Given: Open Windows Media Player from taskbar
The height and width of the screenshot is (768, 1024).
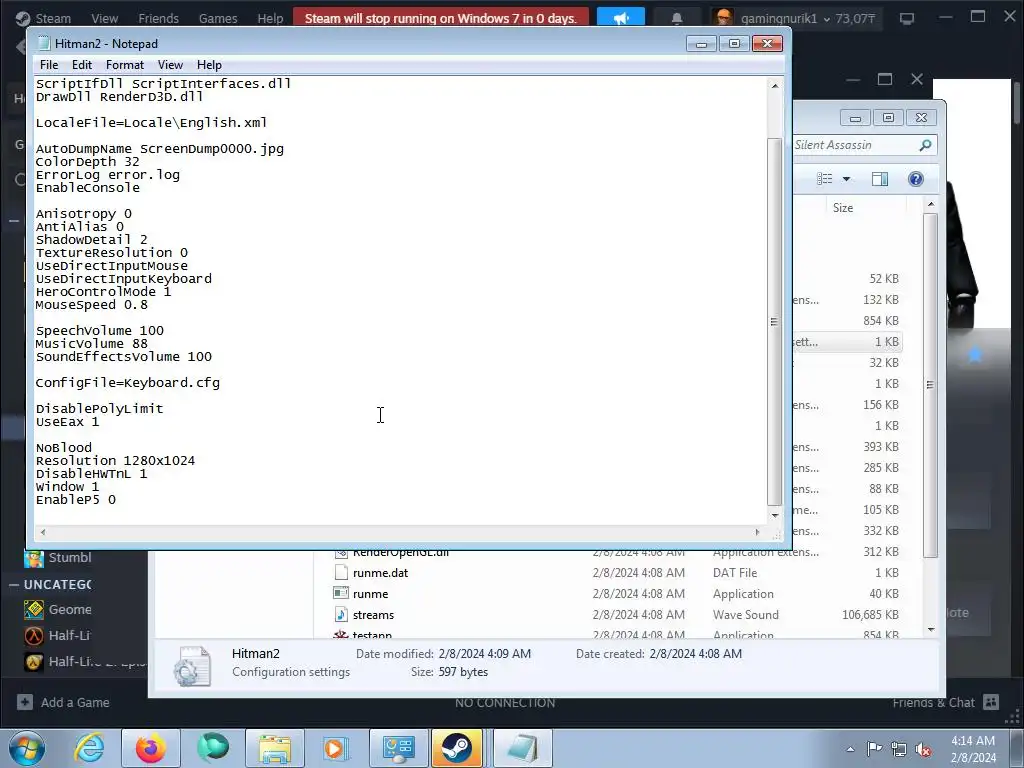Looking at the screenshot, I should 335,748.
